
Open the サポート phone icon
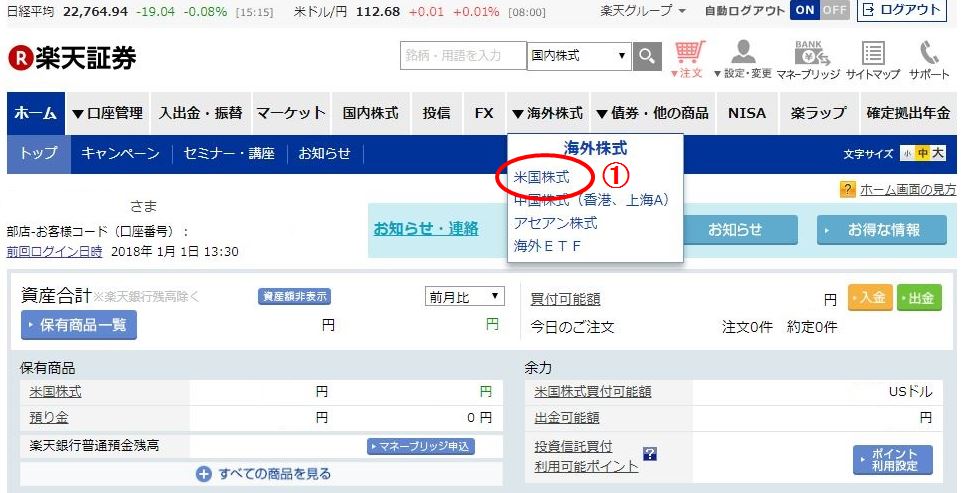[x=929, y=59]
